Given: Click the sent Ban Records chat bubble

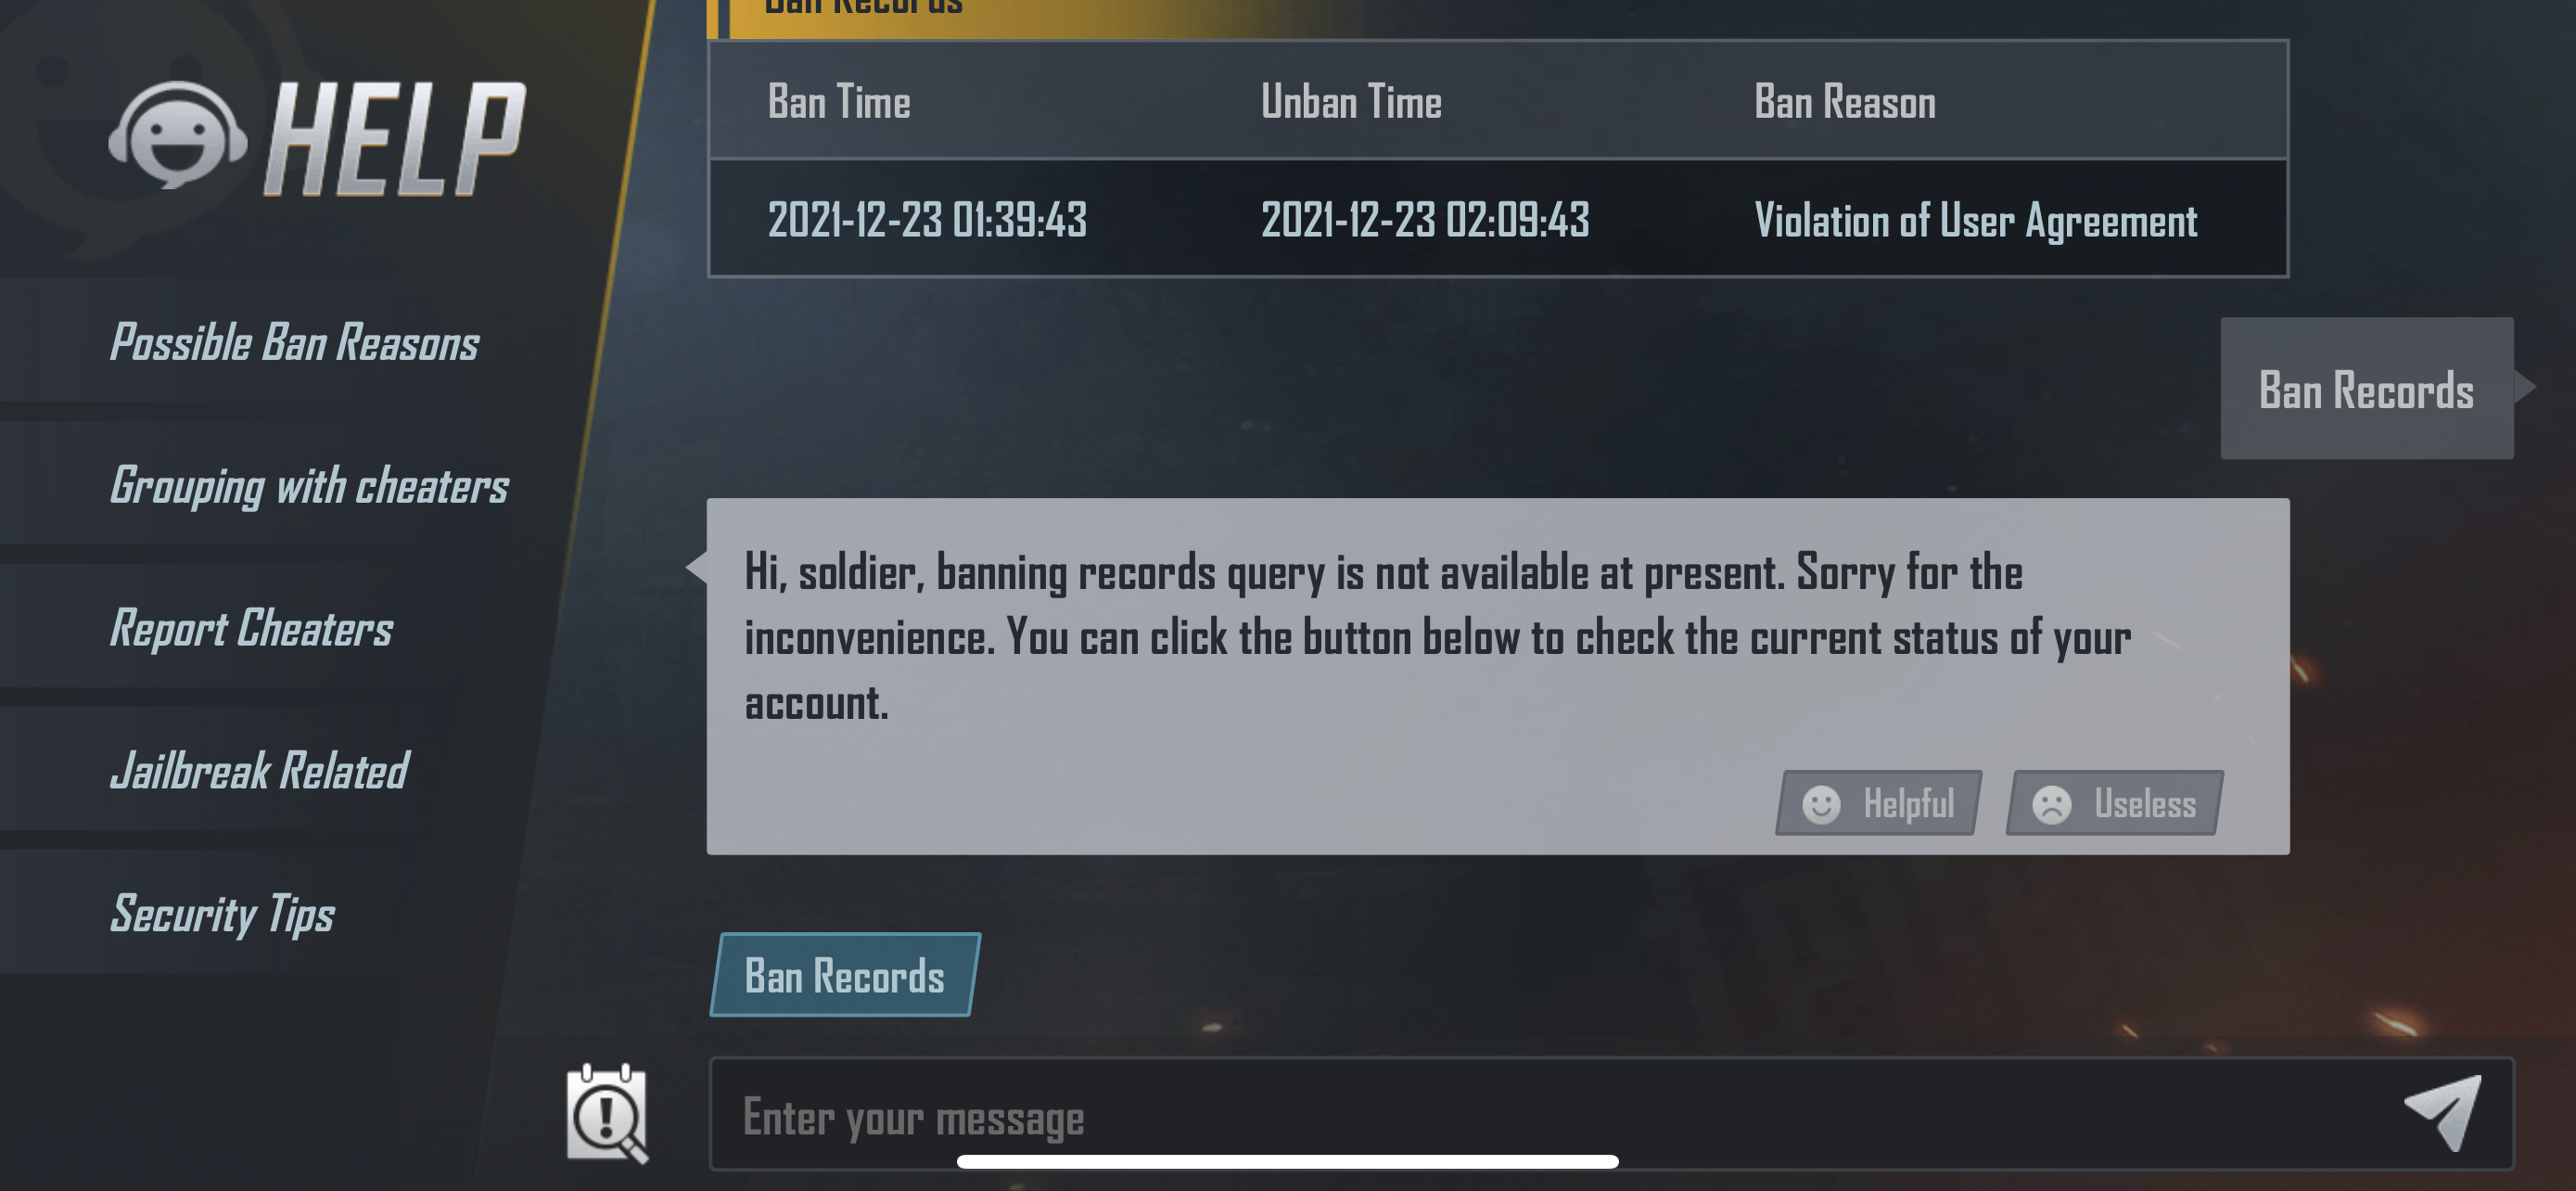Looking at the screenshot, I should pyautogui.click(x=2366, y=389).
